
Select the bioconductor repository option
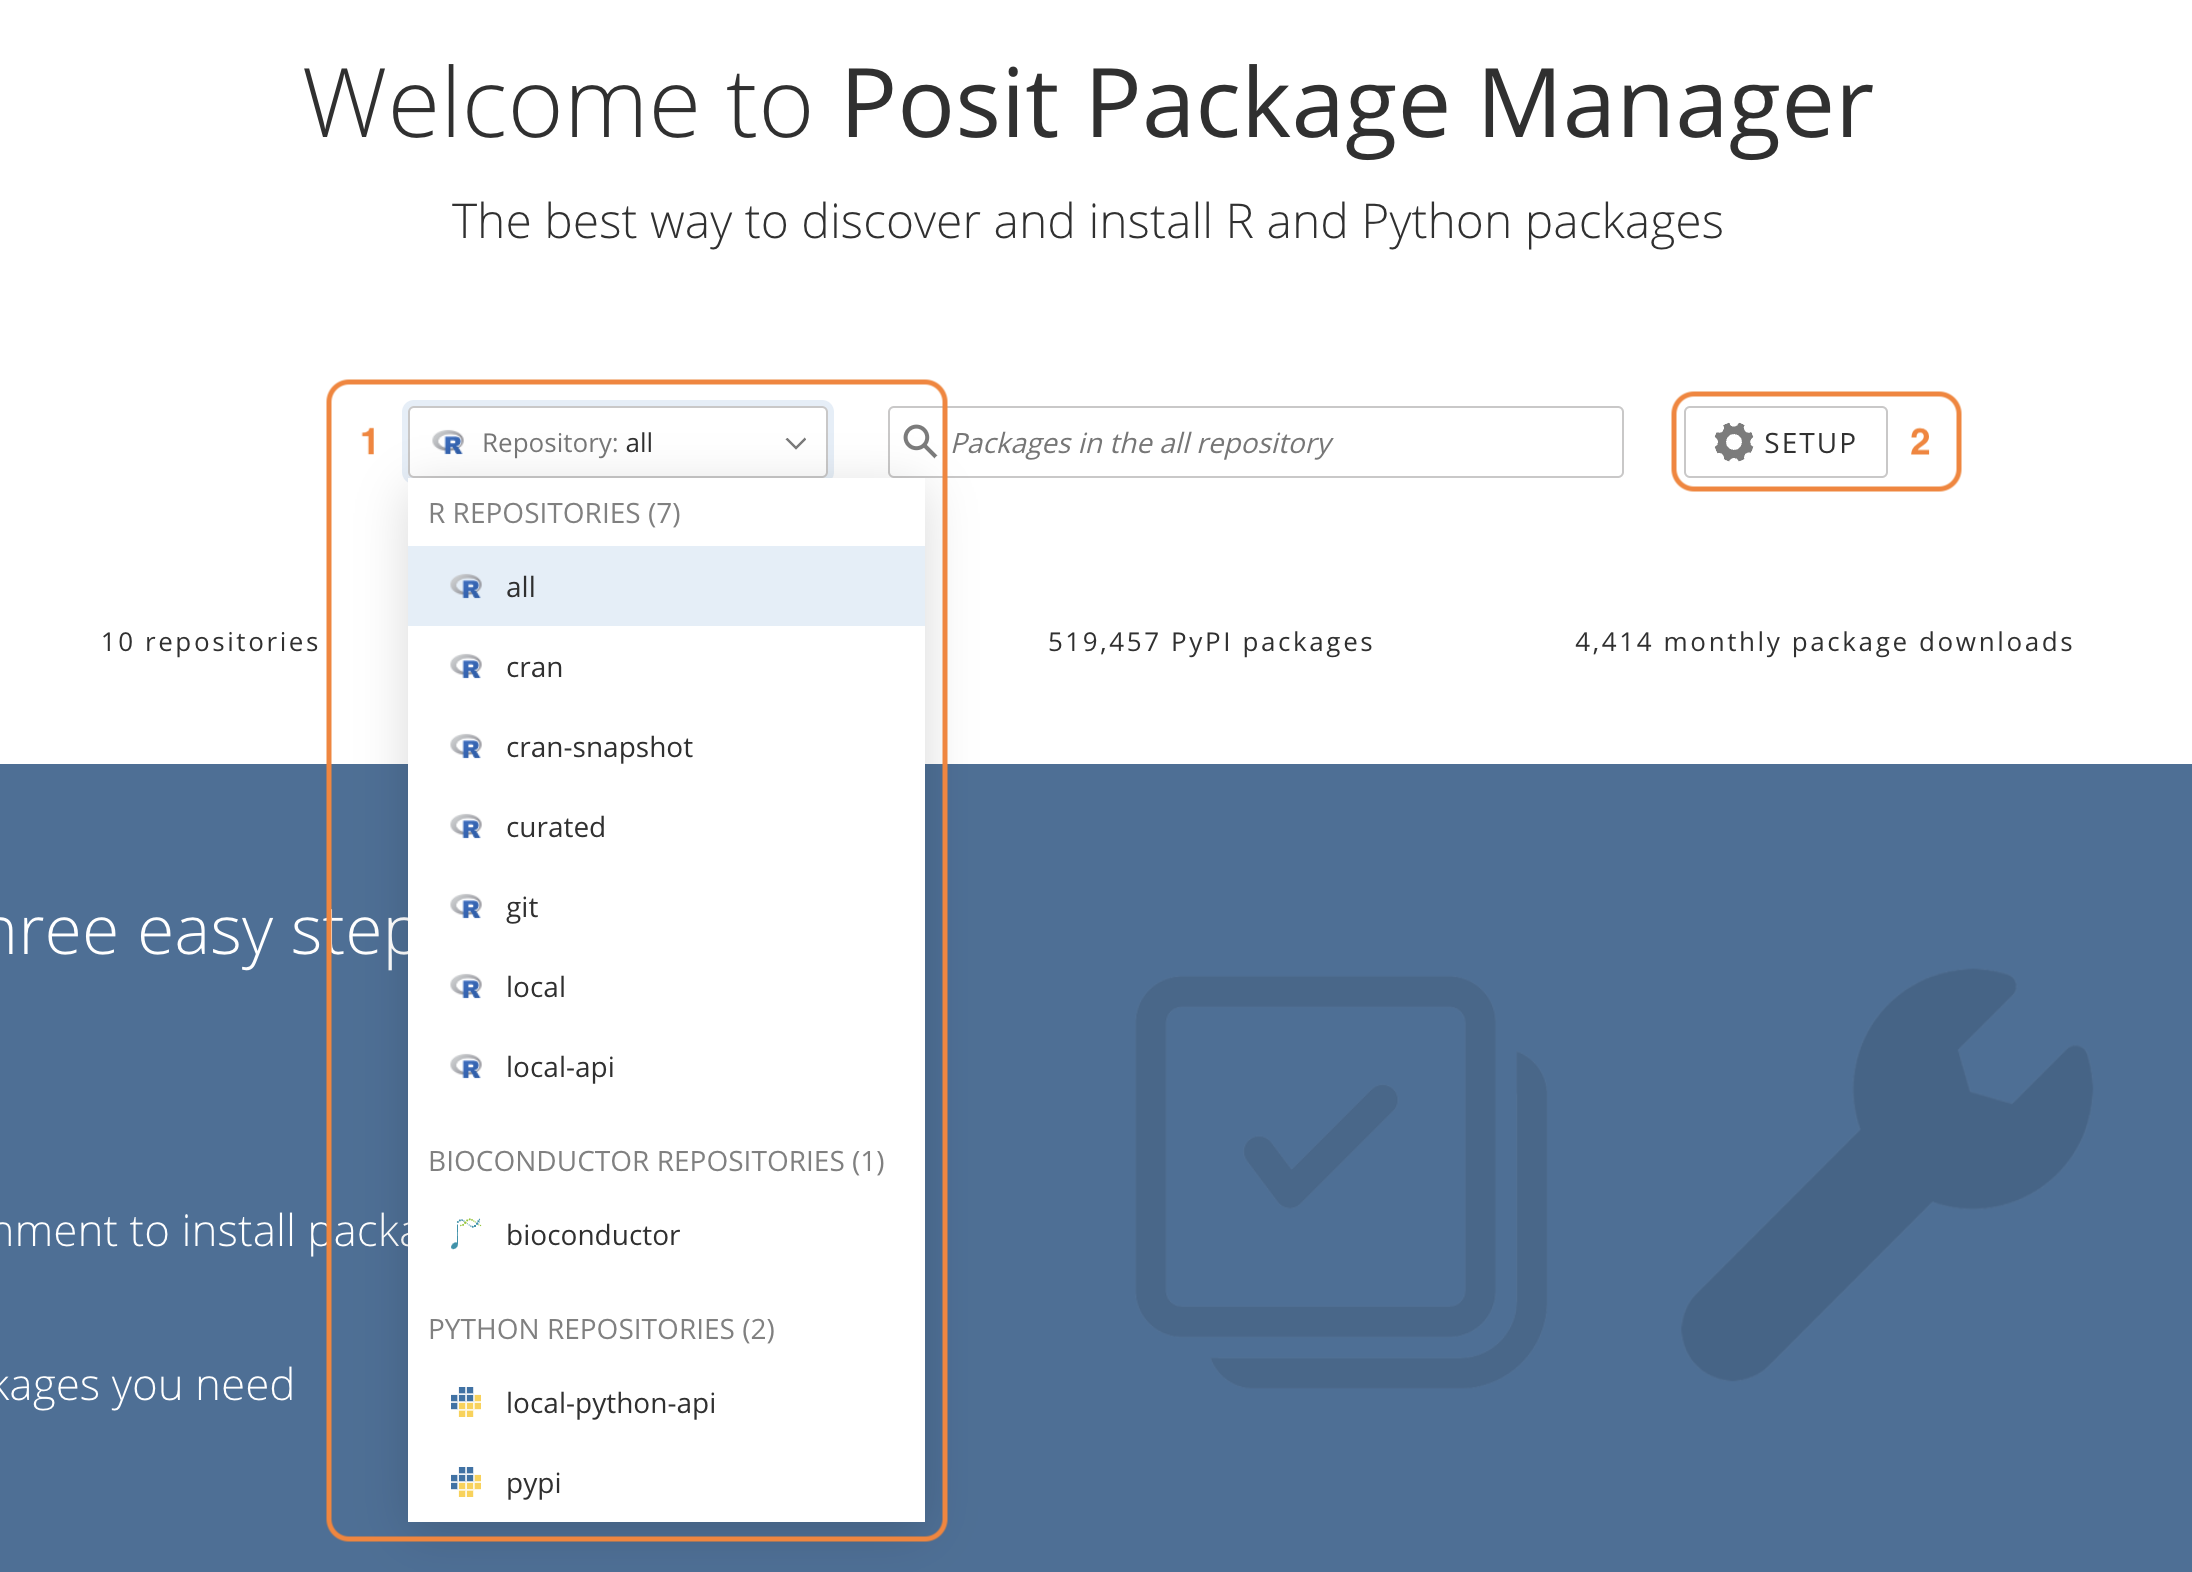(592, 1235)
